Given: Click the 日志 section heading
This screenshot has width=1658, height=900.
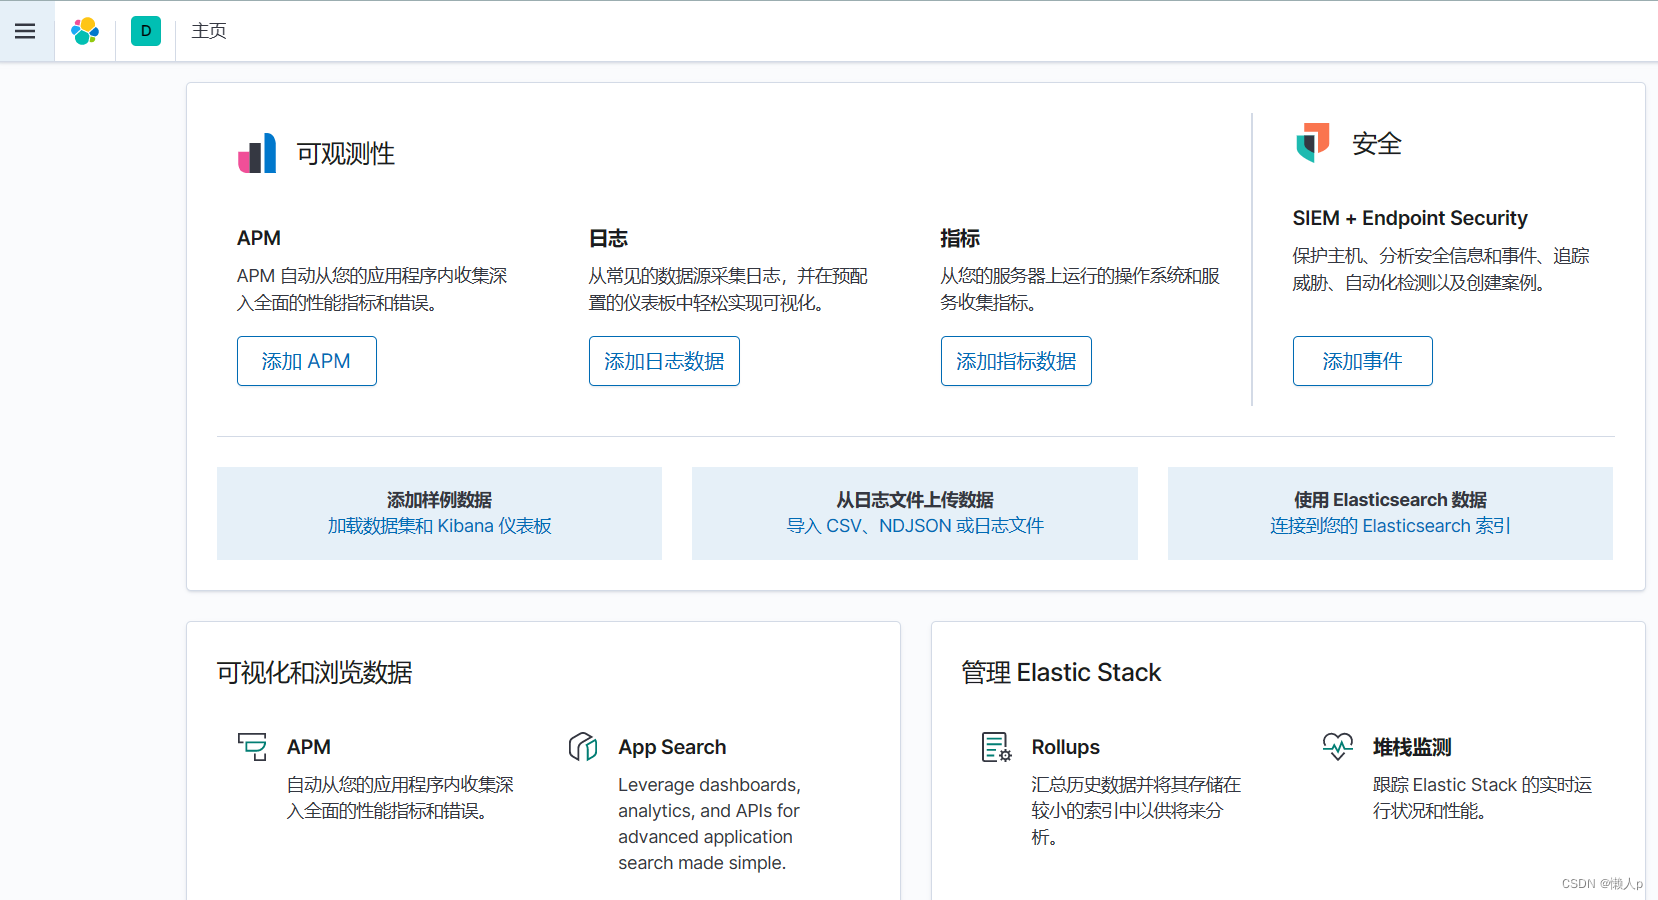Looking at the screenshot, I should point(608,238).
